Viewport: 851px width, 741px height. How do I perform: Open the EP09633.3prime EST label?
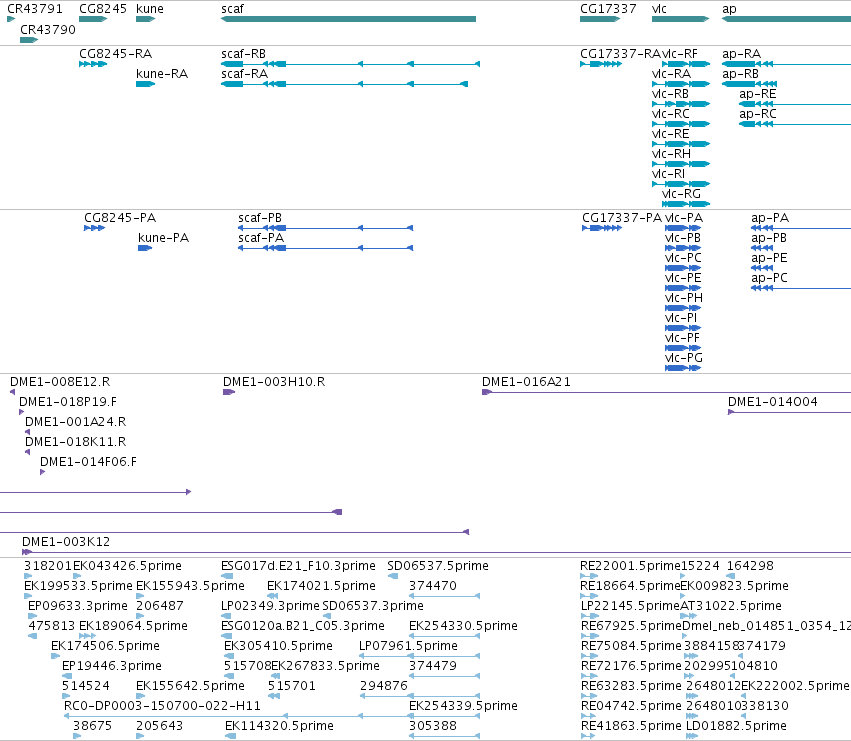78,605
